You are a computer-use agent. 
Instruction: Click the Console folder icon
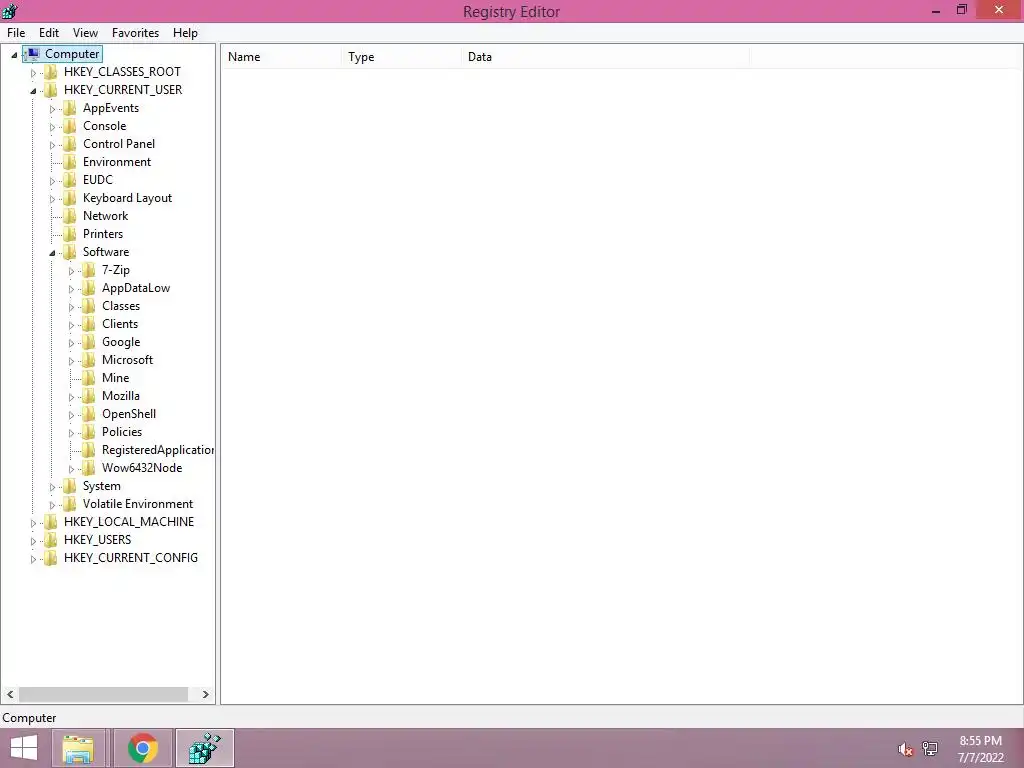[x=70, y=126]
